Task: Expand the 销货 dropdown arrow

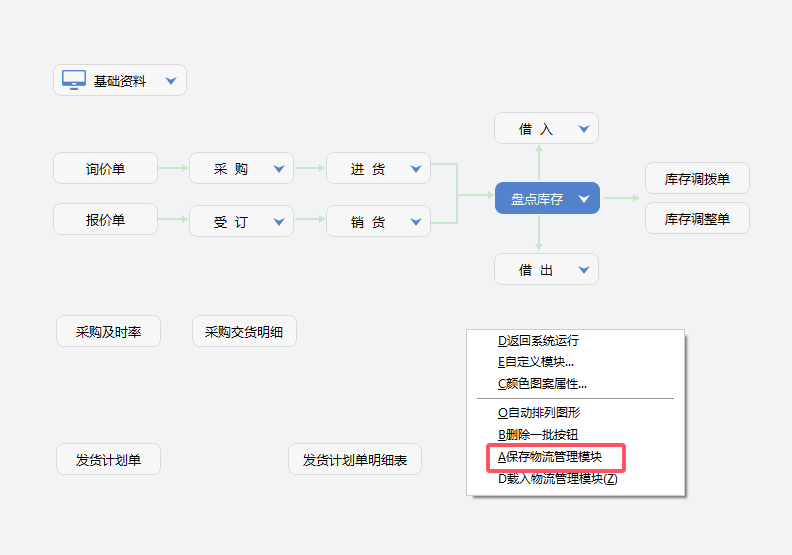Action: pos(416,221)
